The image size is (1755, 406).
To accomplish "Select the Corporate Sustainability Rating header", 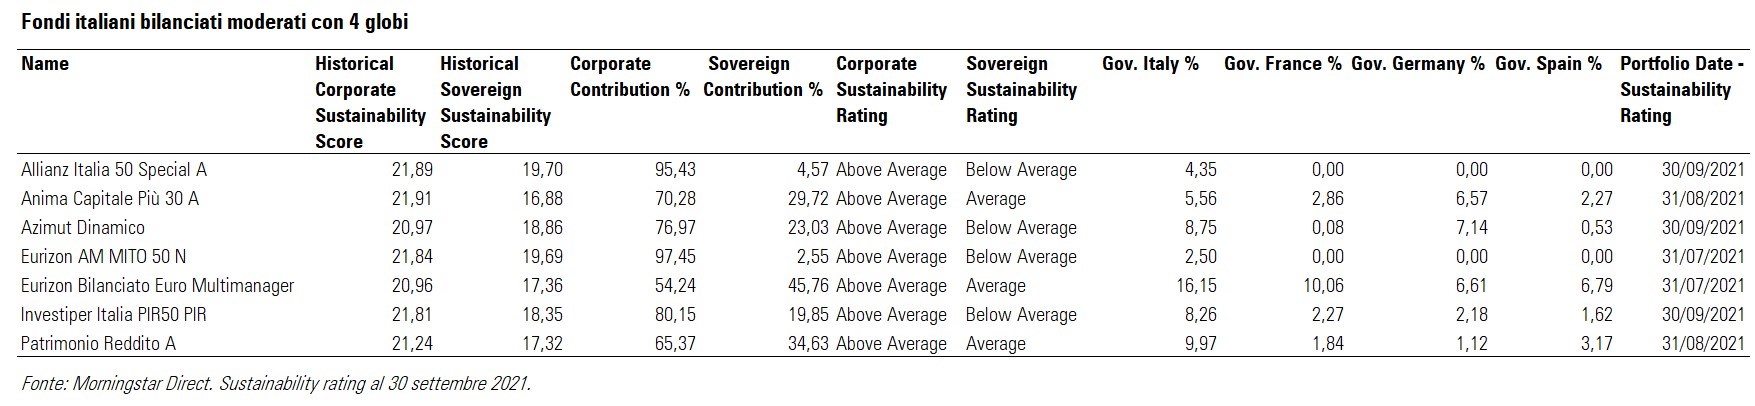I will 891,89.
